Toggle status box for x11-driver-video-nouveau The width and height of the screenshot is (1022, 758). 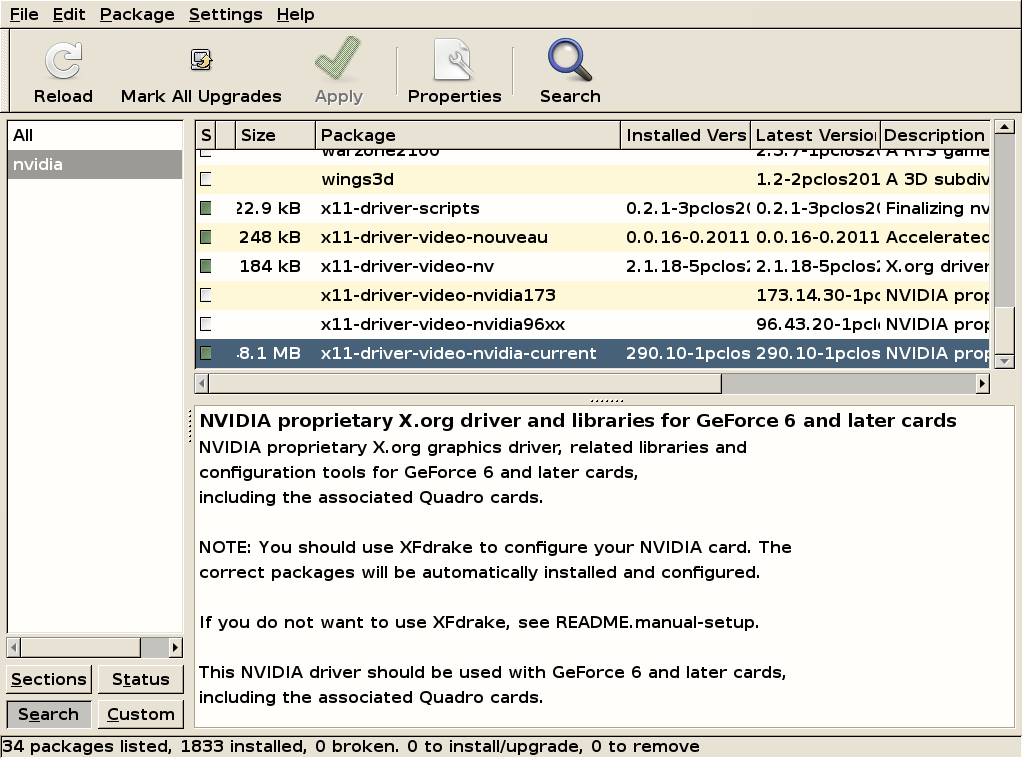(206, 237)
